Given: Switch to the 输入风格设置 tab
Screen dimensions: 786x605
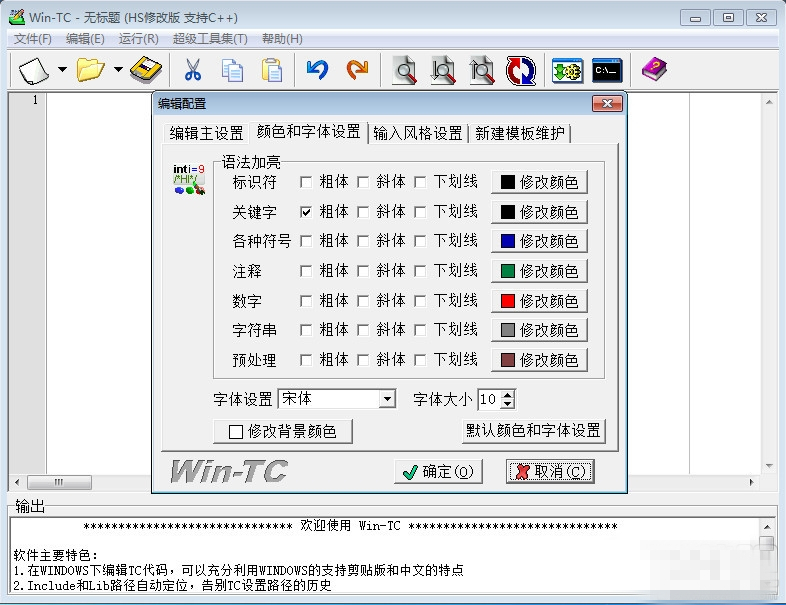Looking at the screenshot, I should click(418, 133).
